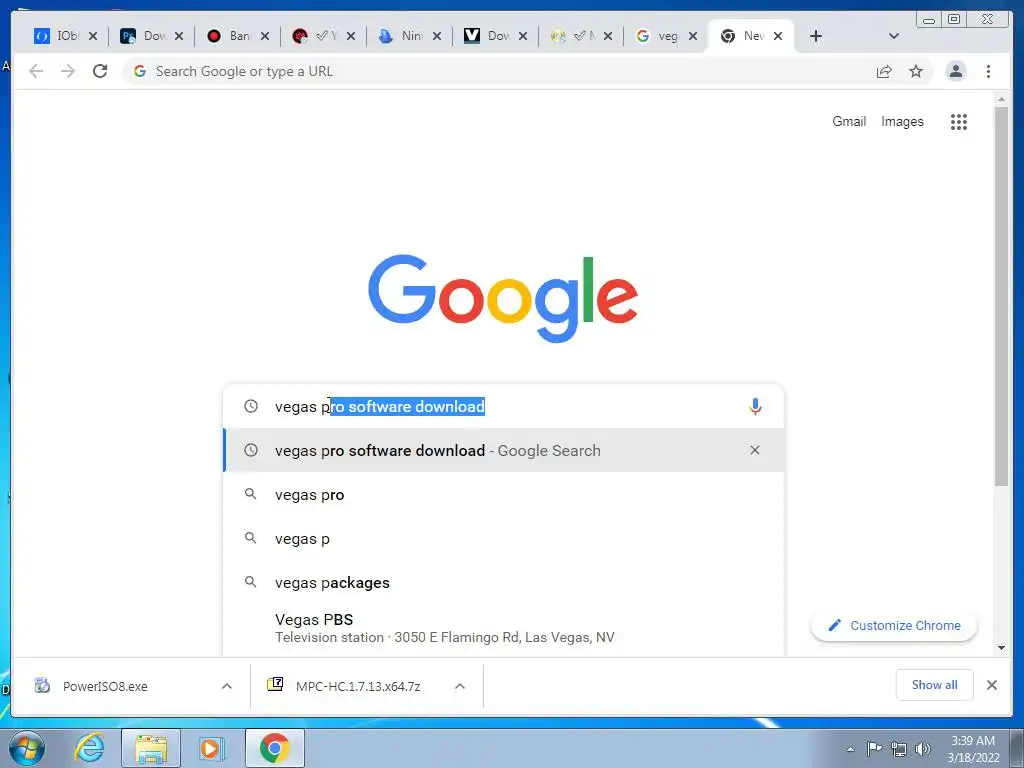Screen dimensions: 1024x768
Task: Bookmark this tab with star icon
Action: pyautogui.click(x=916, y=71)
